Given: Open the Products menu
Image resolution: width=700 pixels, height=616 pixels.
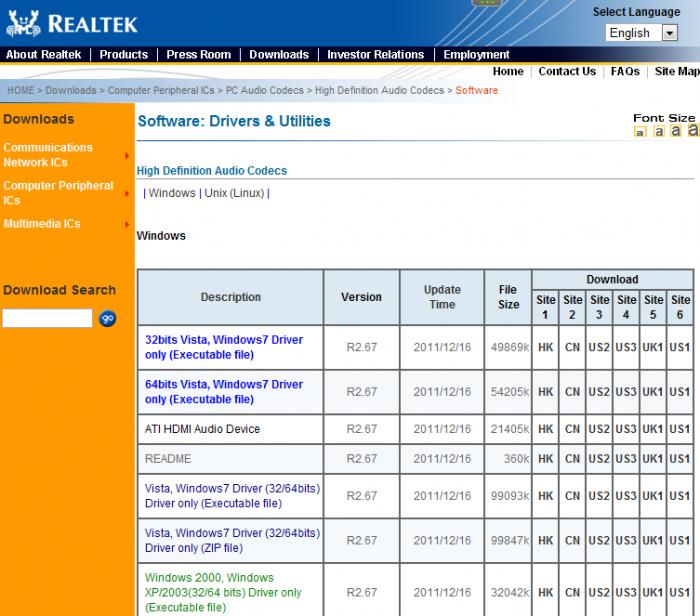Looking at the screenshot, I should [x=124, y=55].
